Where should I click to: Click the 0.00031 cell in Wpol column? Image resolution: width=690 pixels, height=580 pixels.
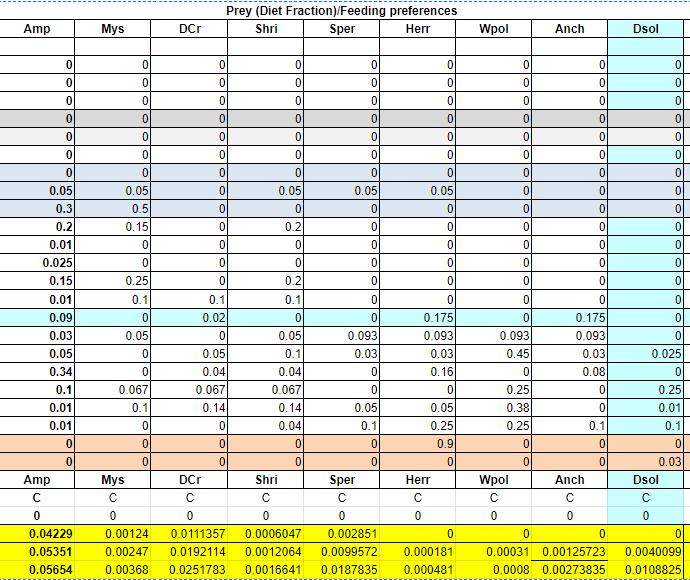click(x=494, y=552)
